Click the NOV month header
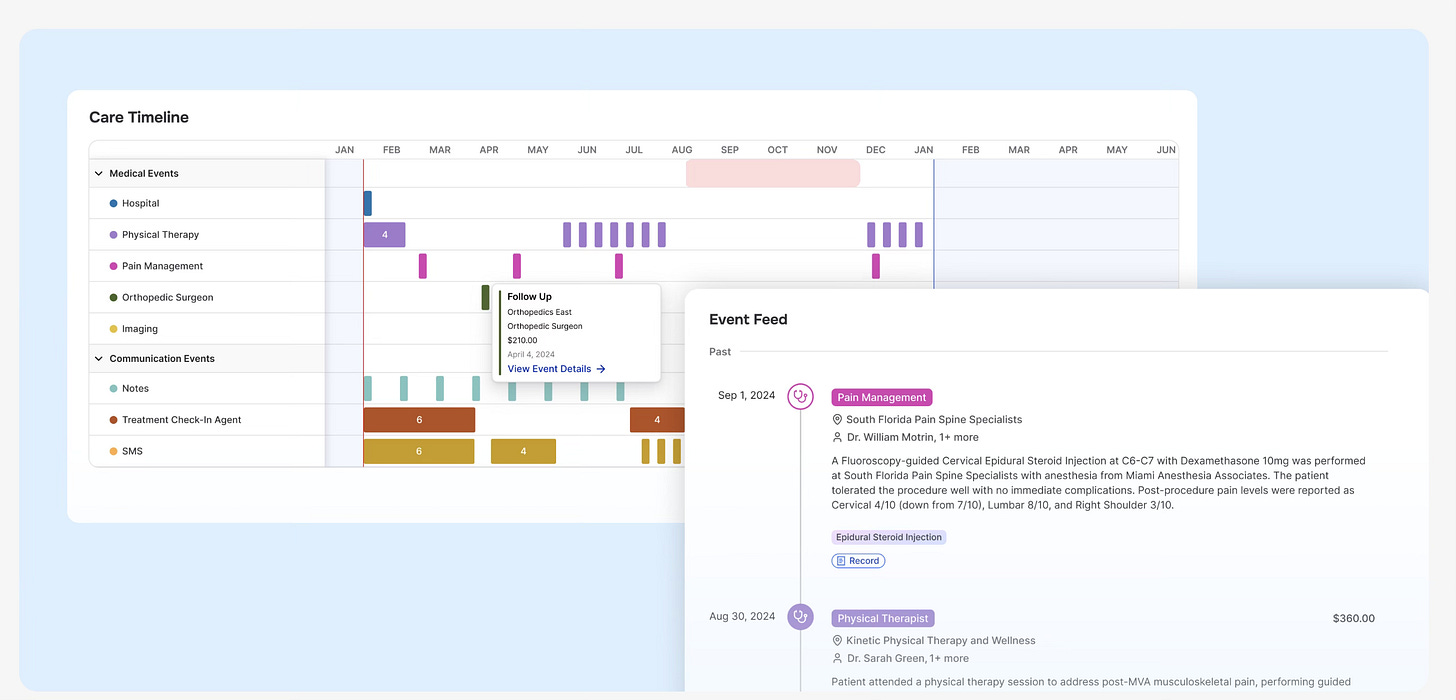The image size is (1456, 700). coord(827,150)
